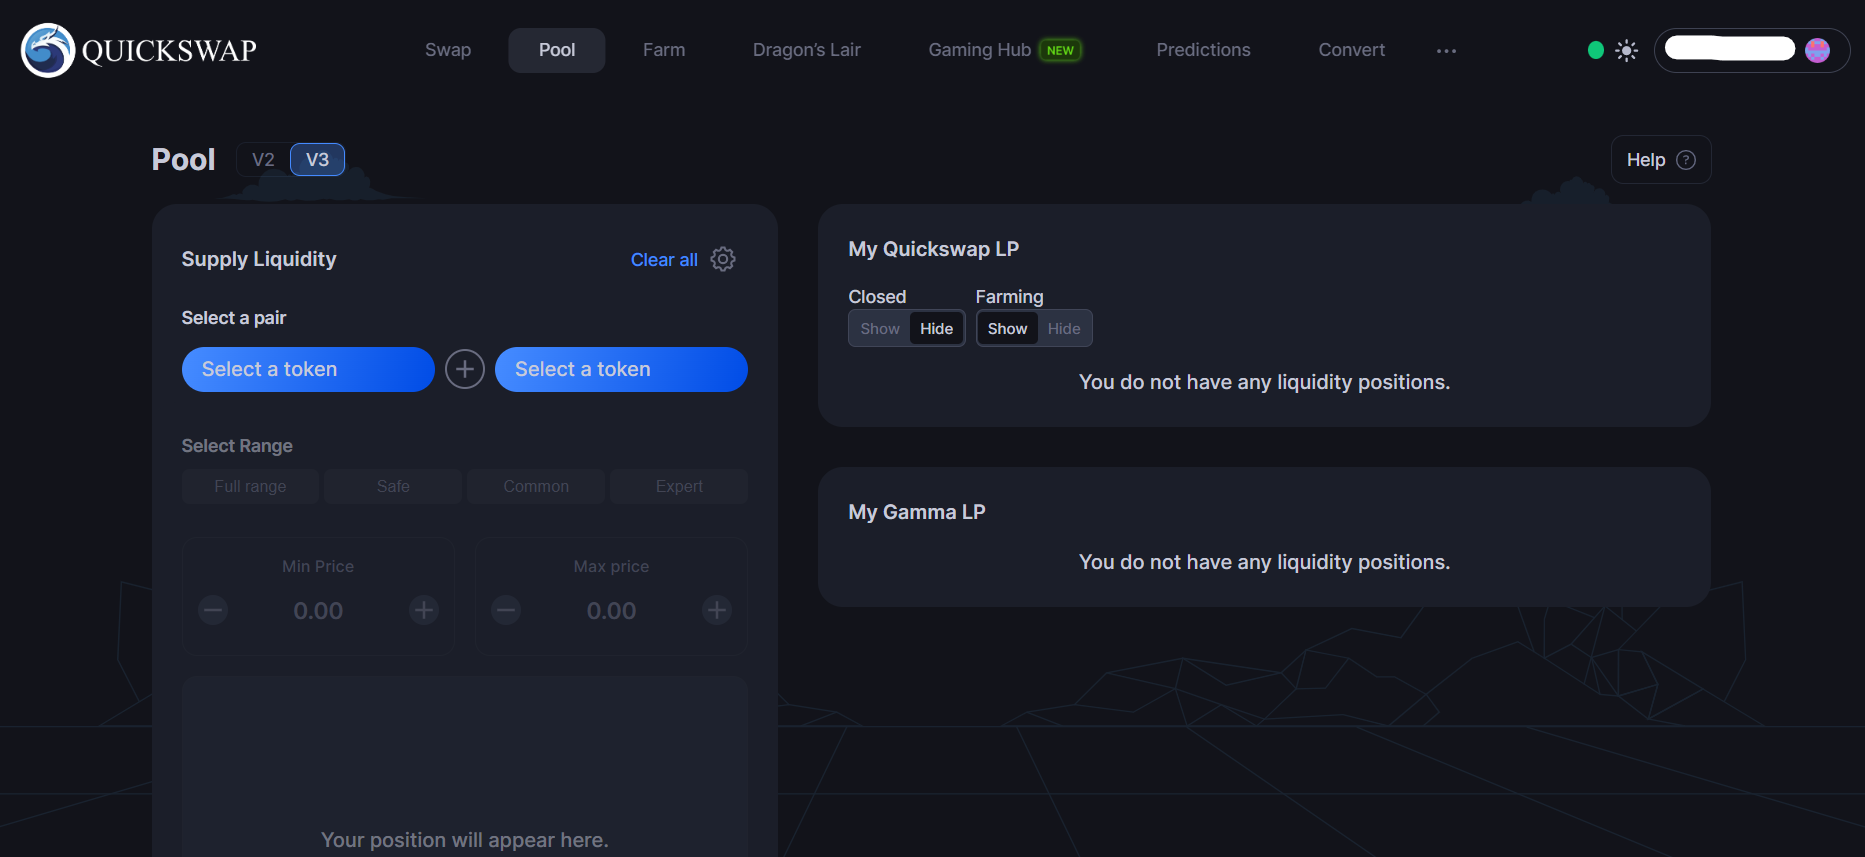The height and width of the screenshot is (857, 1865).
Task: Open the second Select a token dropdown
Action: coord(621,369)
